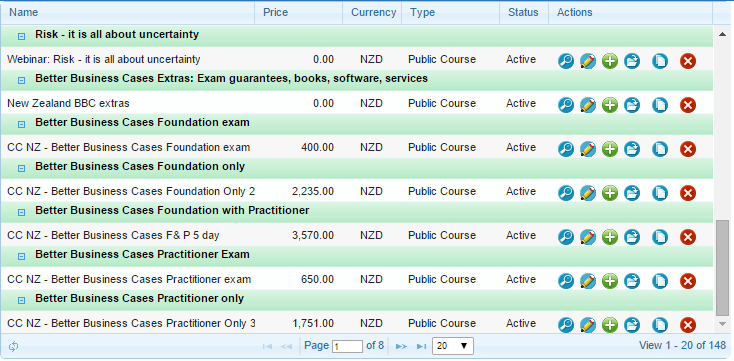View F& P 5 day course with magnifier
Viewport: 734px width, 361px height.
tap(566, 237)
